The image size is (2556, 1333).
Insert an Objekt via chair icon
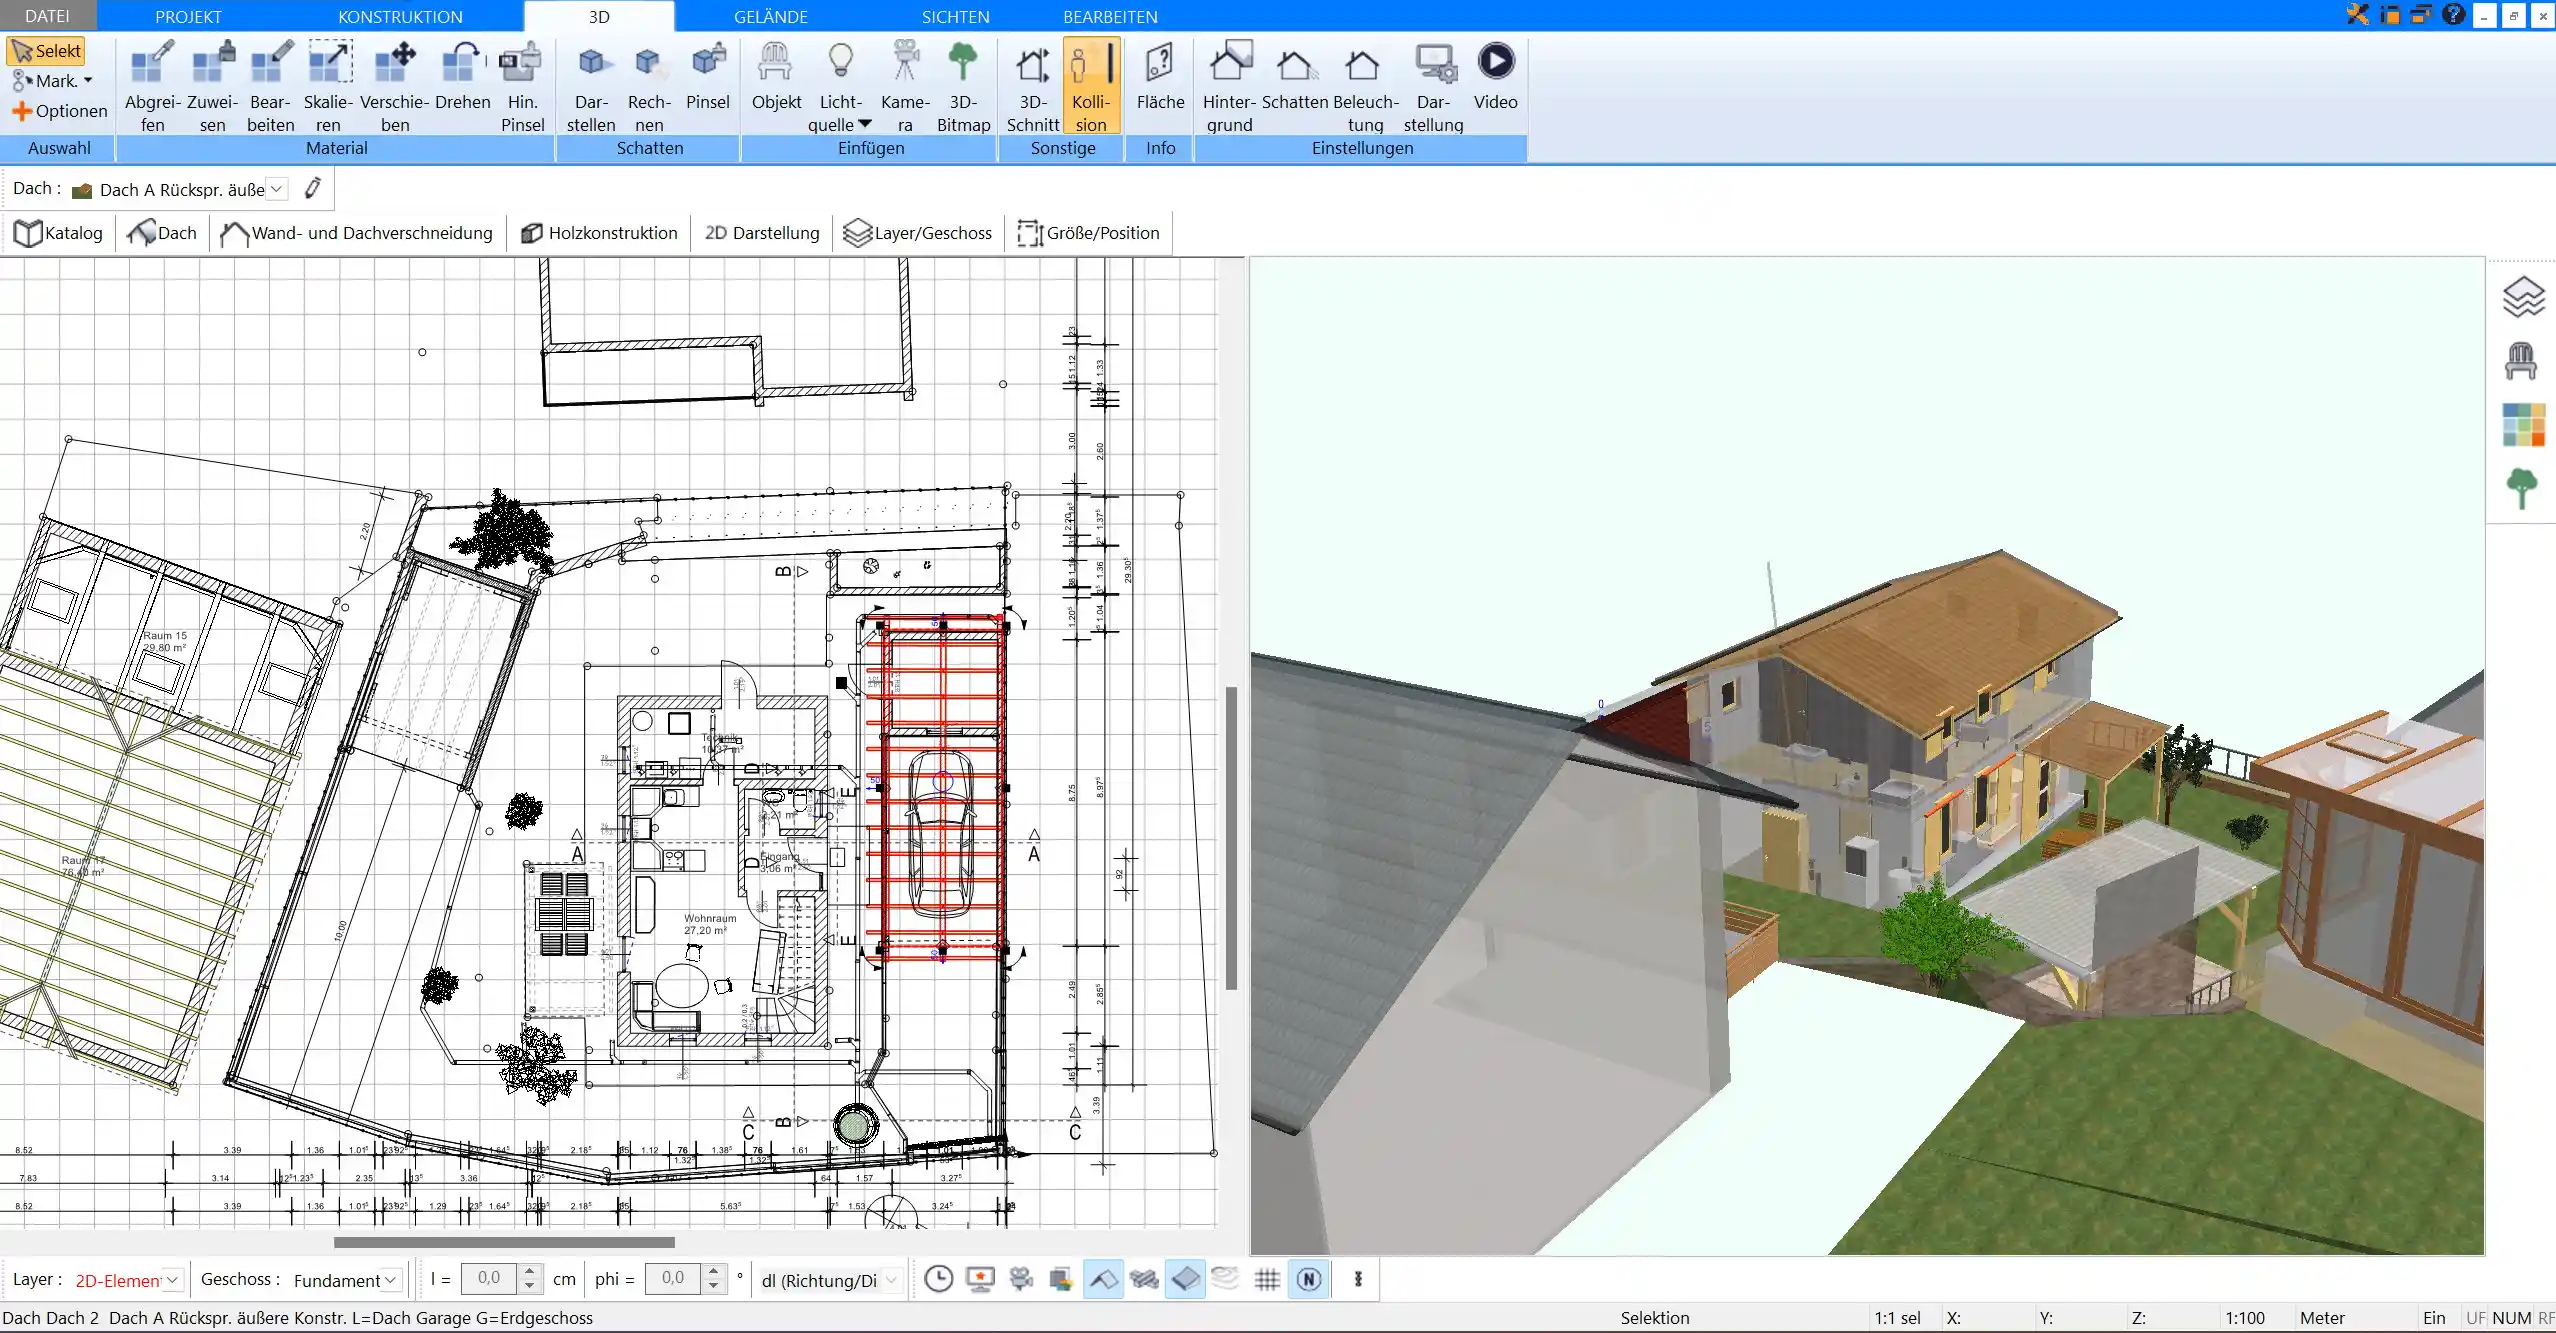[776, 76]
